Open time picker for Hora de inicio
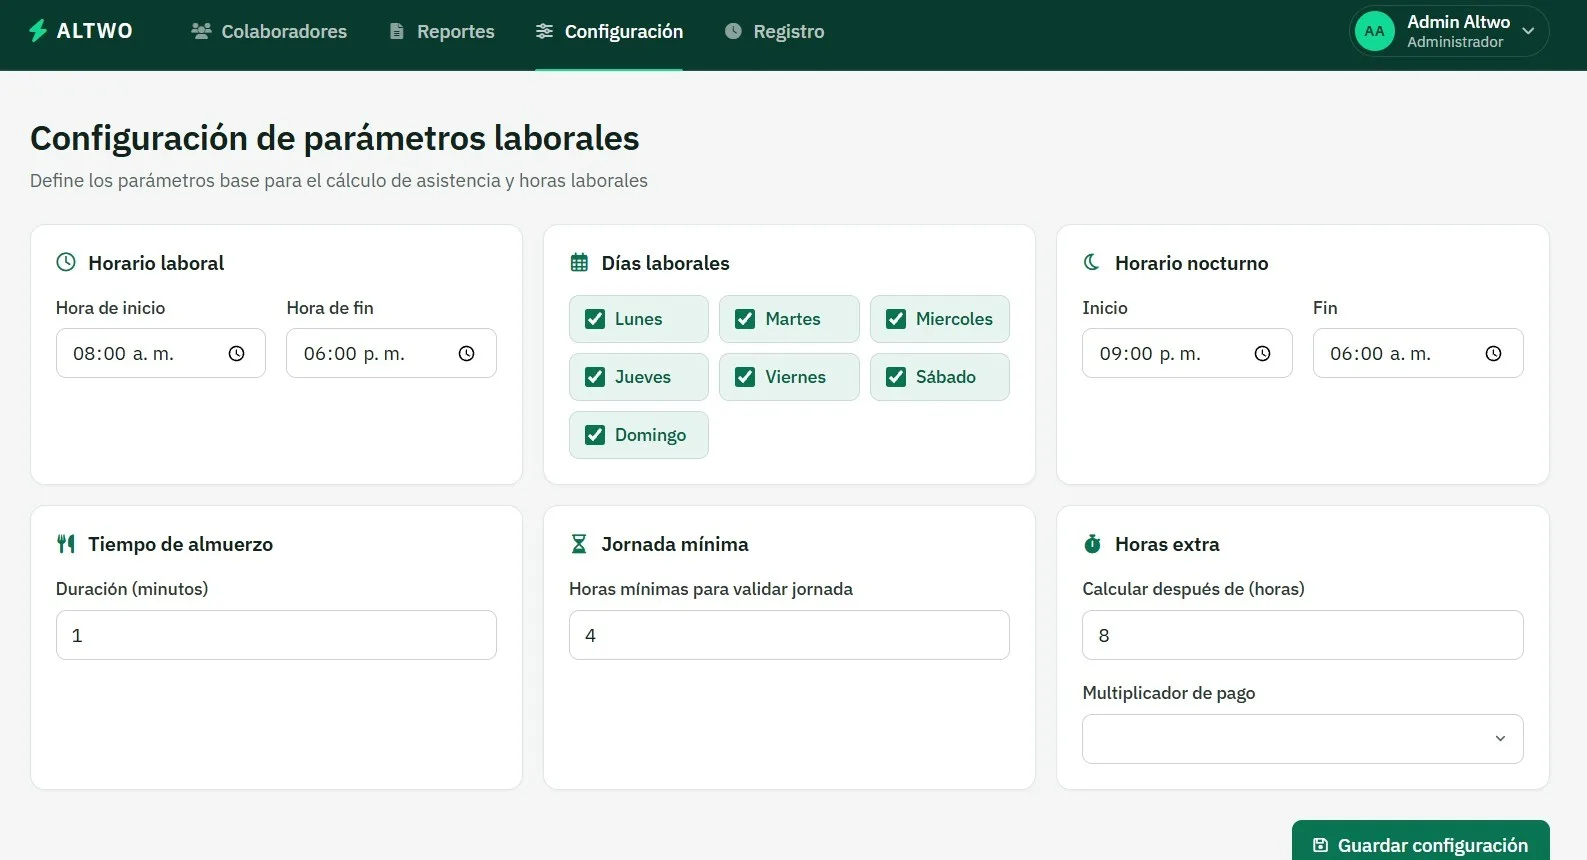Viewport: 1587px width, 860px height. 236,353
